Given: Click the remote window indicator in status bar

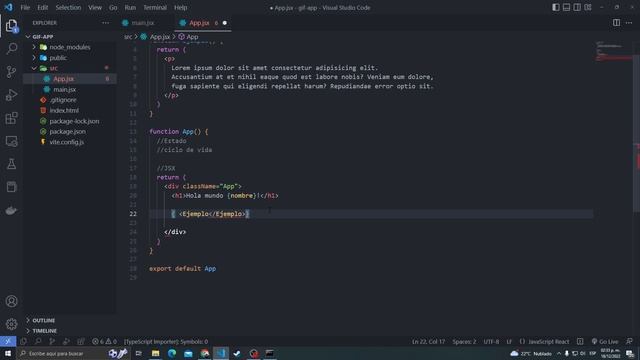Looking at the screenshot, I should point(8,341).
